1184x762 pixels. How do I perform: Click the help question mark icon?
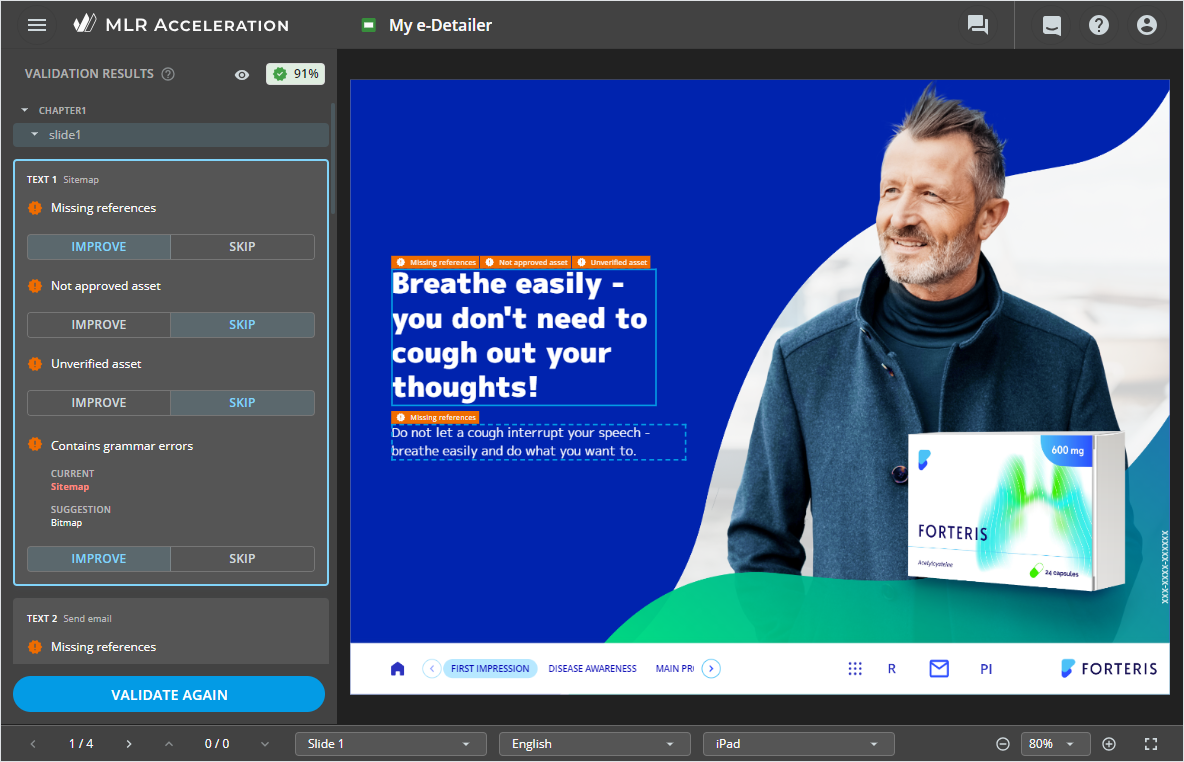1099,25
